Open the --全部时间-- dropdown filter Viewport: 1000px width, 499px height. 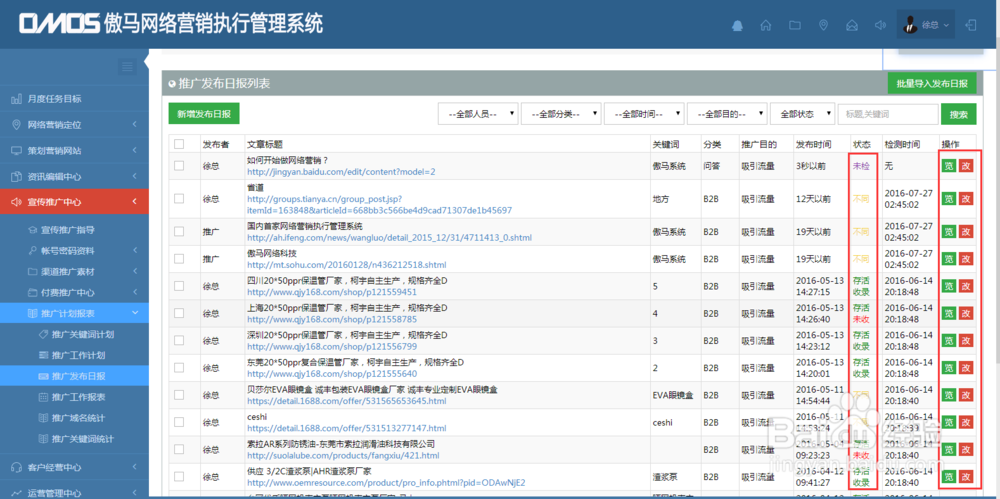[x=644, y=114]
